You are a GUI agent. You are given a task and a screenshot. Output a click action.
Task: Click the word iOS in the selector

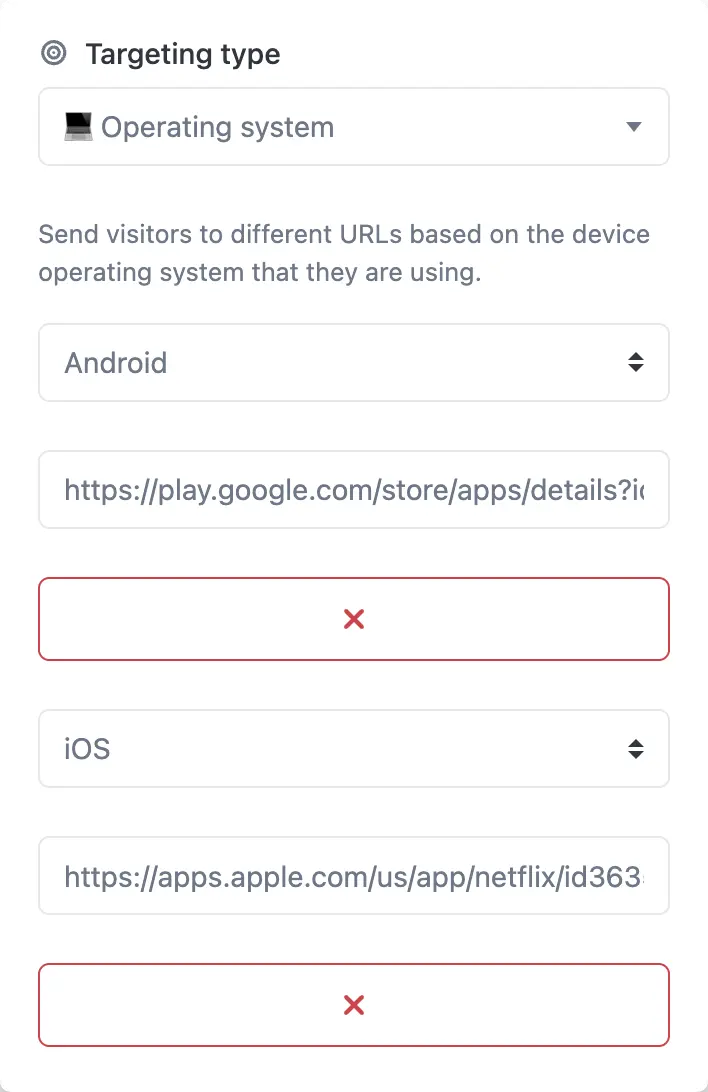(87, 749)
